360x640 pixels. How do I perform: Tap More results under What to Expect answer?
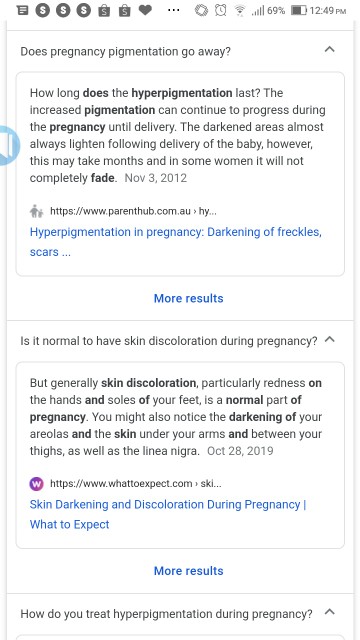coord(189,571)
